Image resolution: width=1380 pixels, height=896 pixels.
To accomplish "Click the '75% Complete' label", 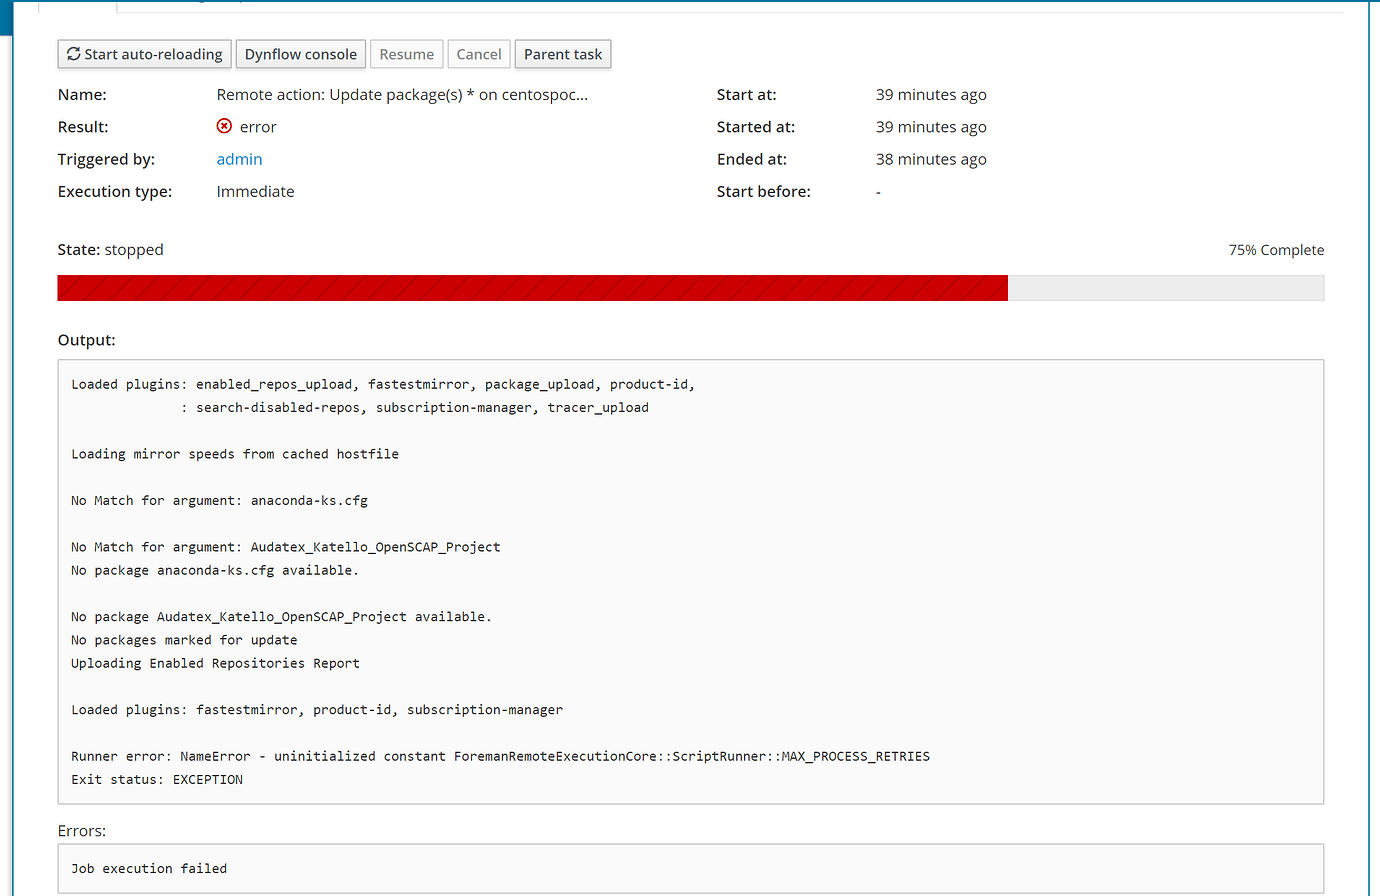I will [1276, 250].
